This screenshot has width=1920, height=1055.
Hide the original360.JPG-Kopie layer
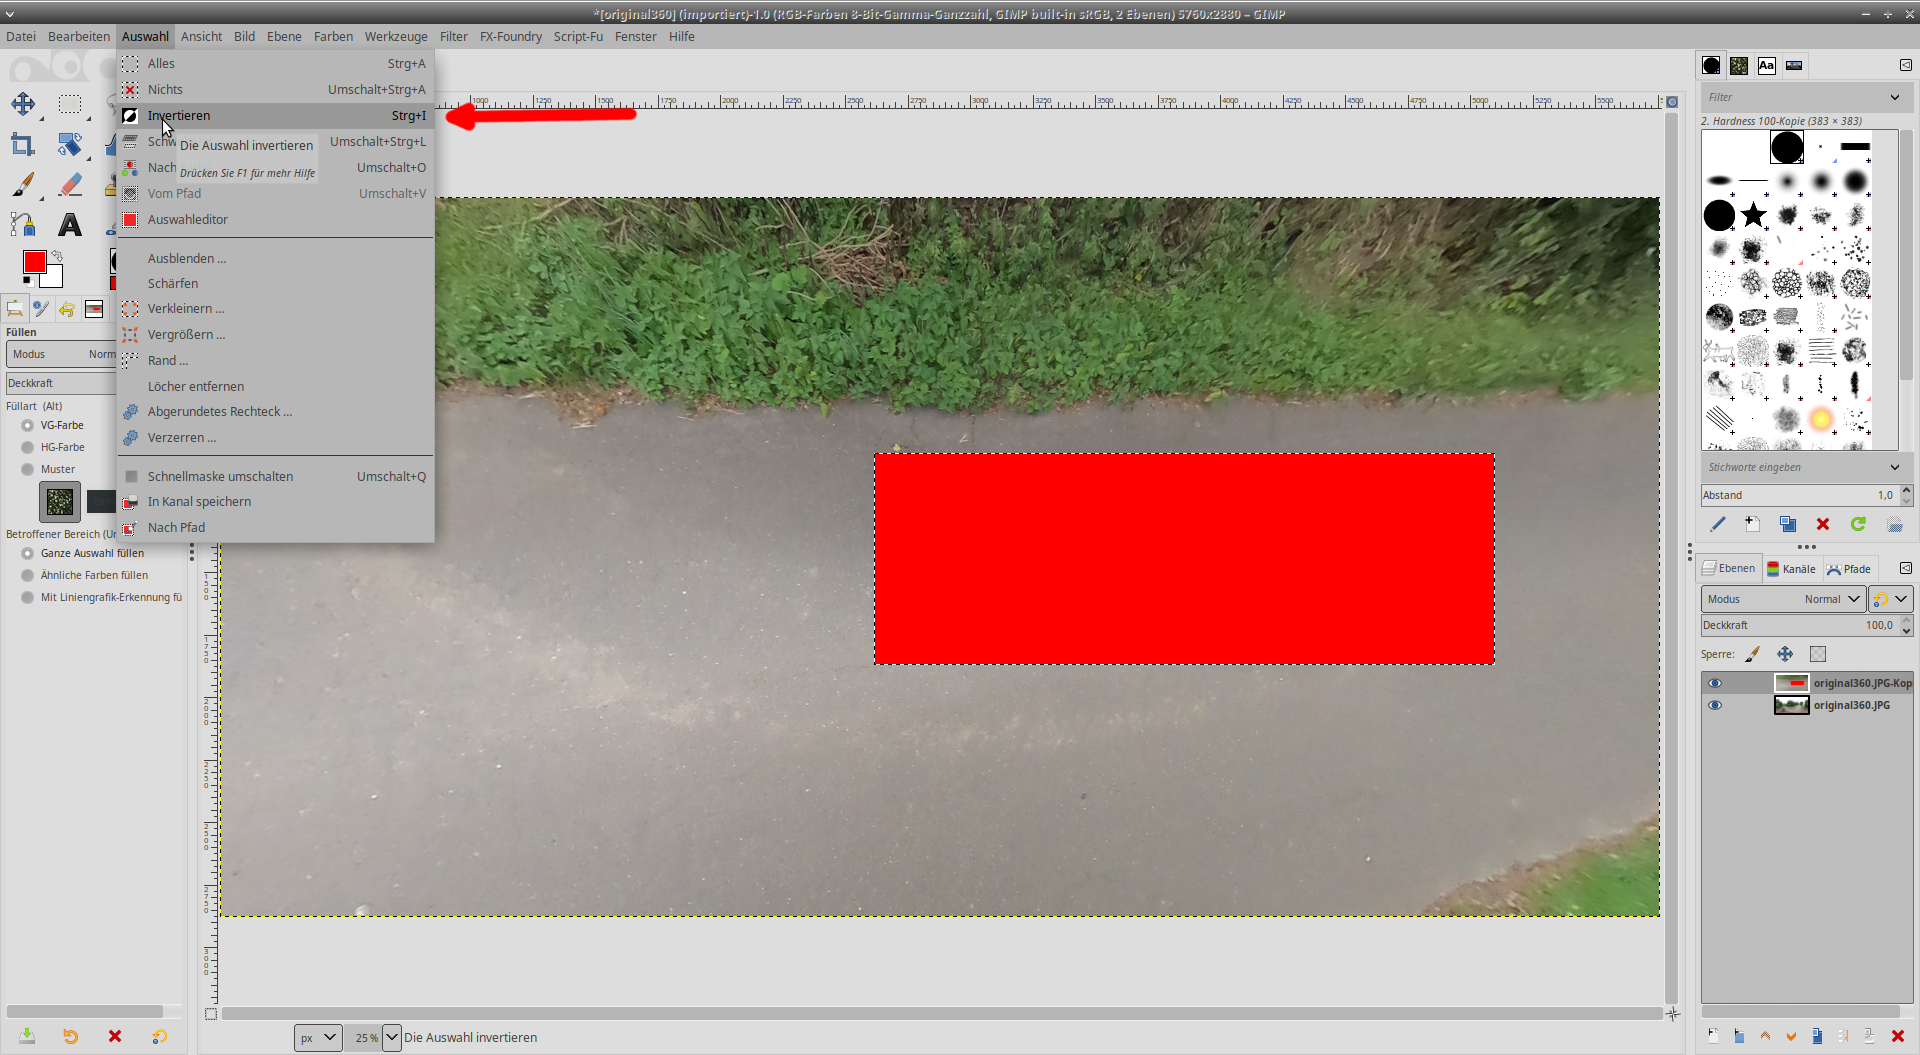pos(1715,683)
